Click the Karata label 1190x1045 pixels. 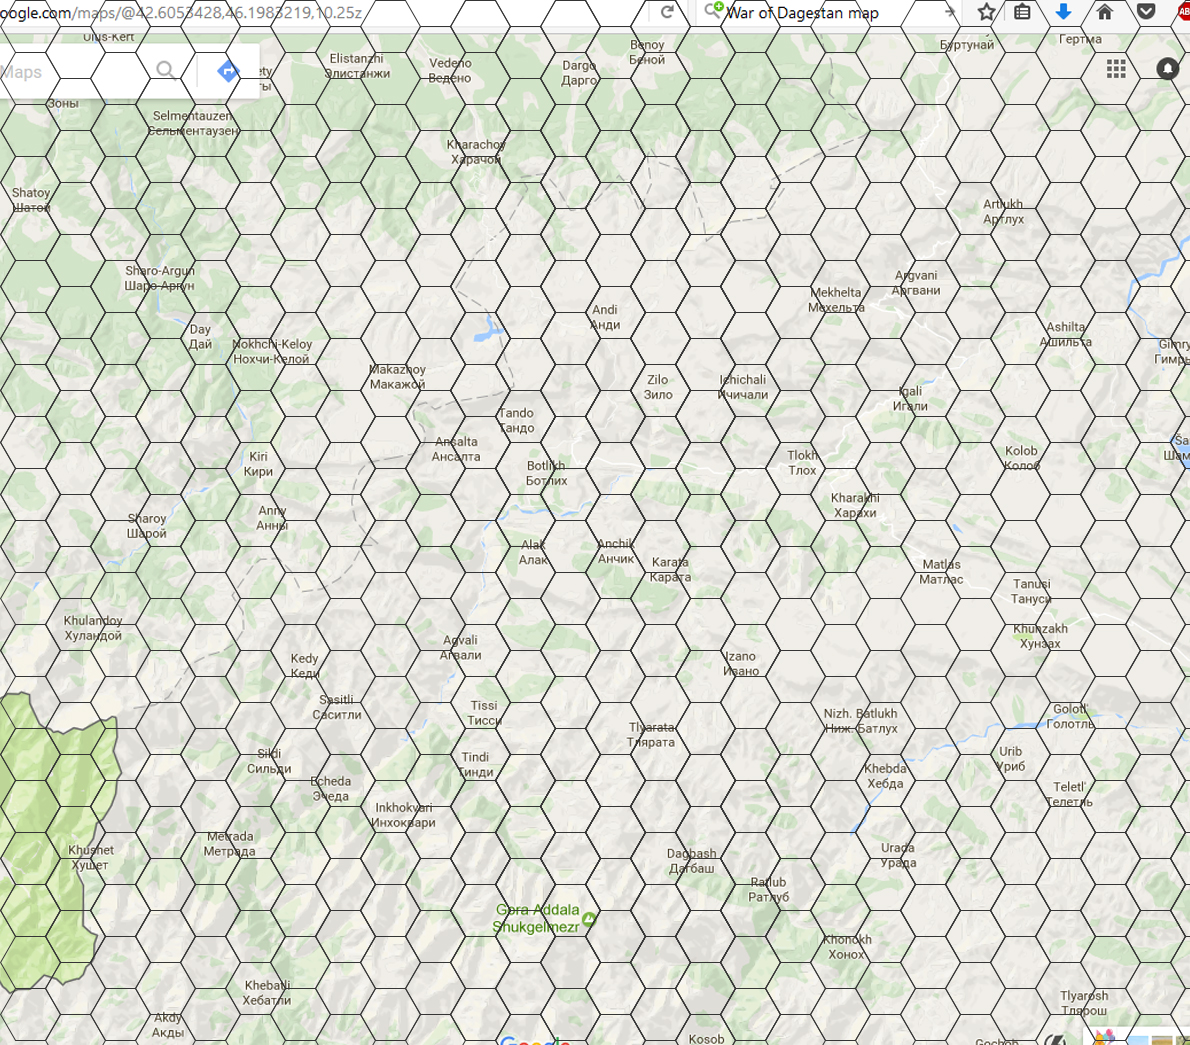(x=670, y=569)
